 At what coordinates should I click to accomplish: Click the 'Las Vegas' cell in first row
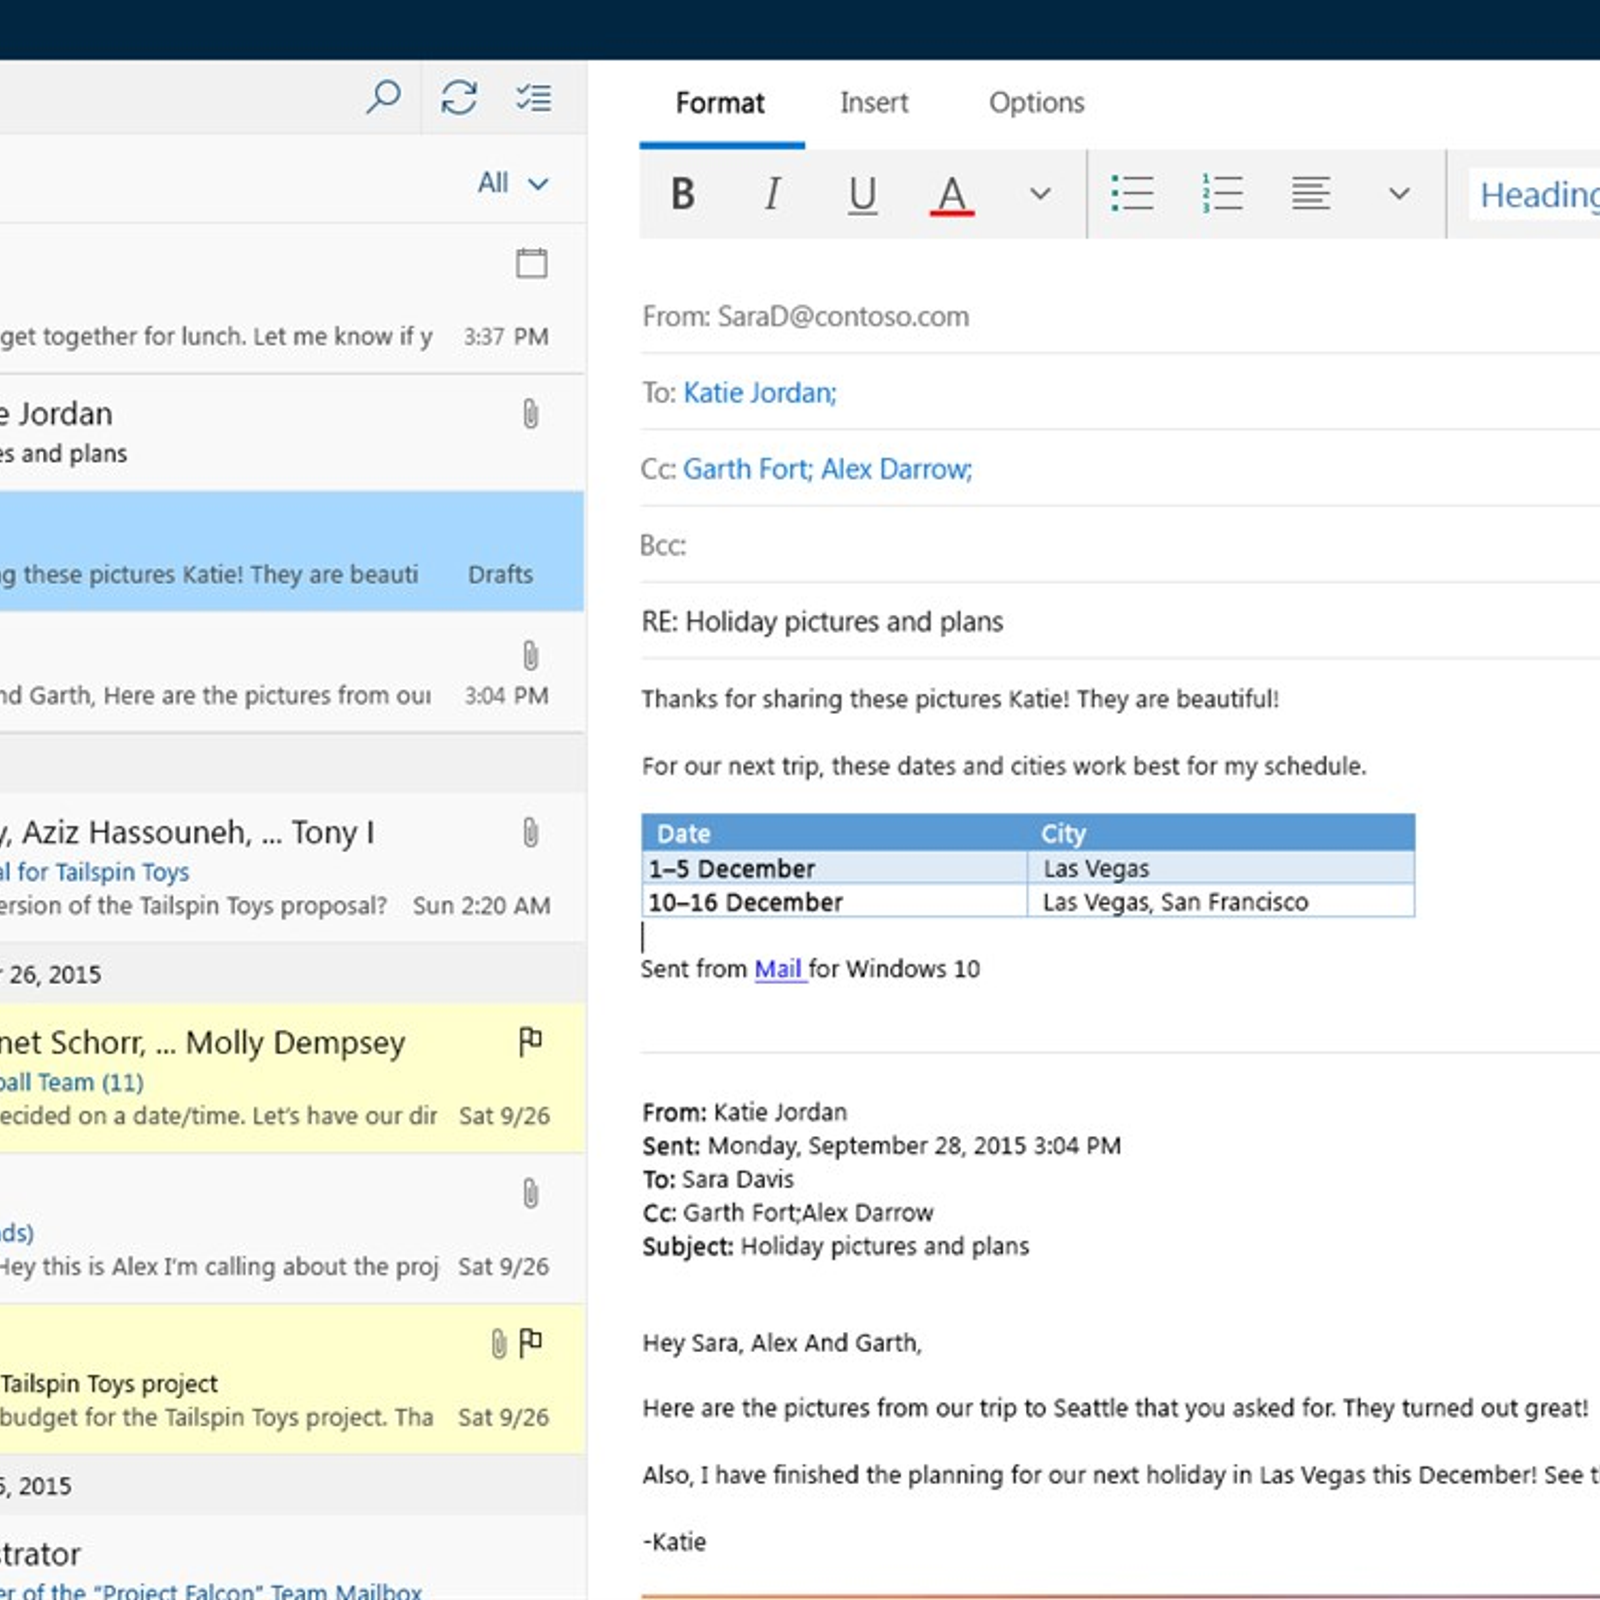[1221, 868]
